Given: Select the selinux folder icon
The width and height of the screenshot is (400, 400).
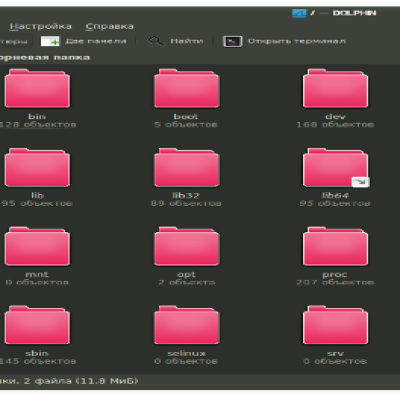Looking at the screenshot, I should click(186, 325).
